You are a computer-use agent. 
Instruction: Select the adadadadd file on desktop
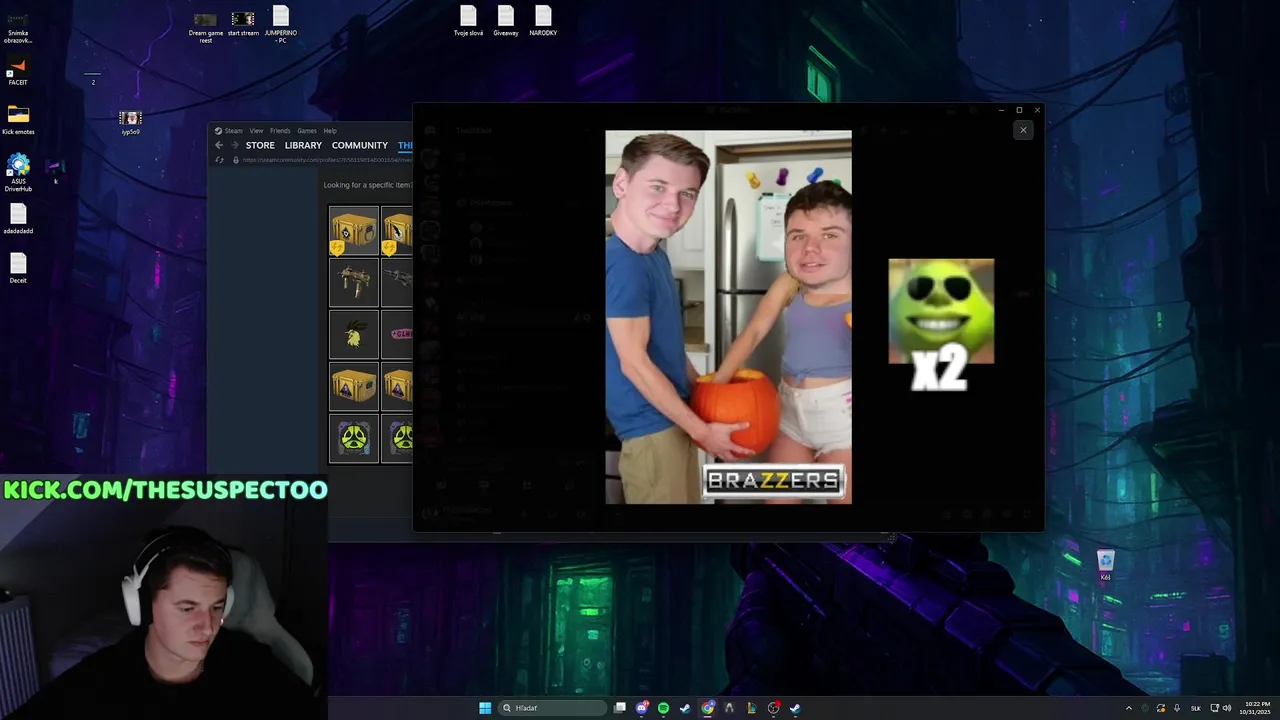pyautogui.click(x=18, y=219)
